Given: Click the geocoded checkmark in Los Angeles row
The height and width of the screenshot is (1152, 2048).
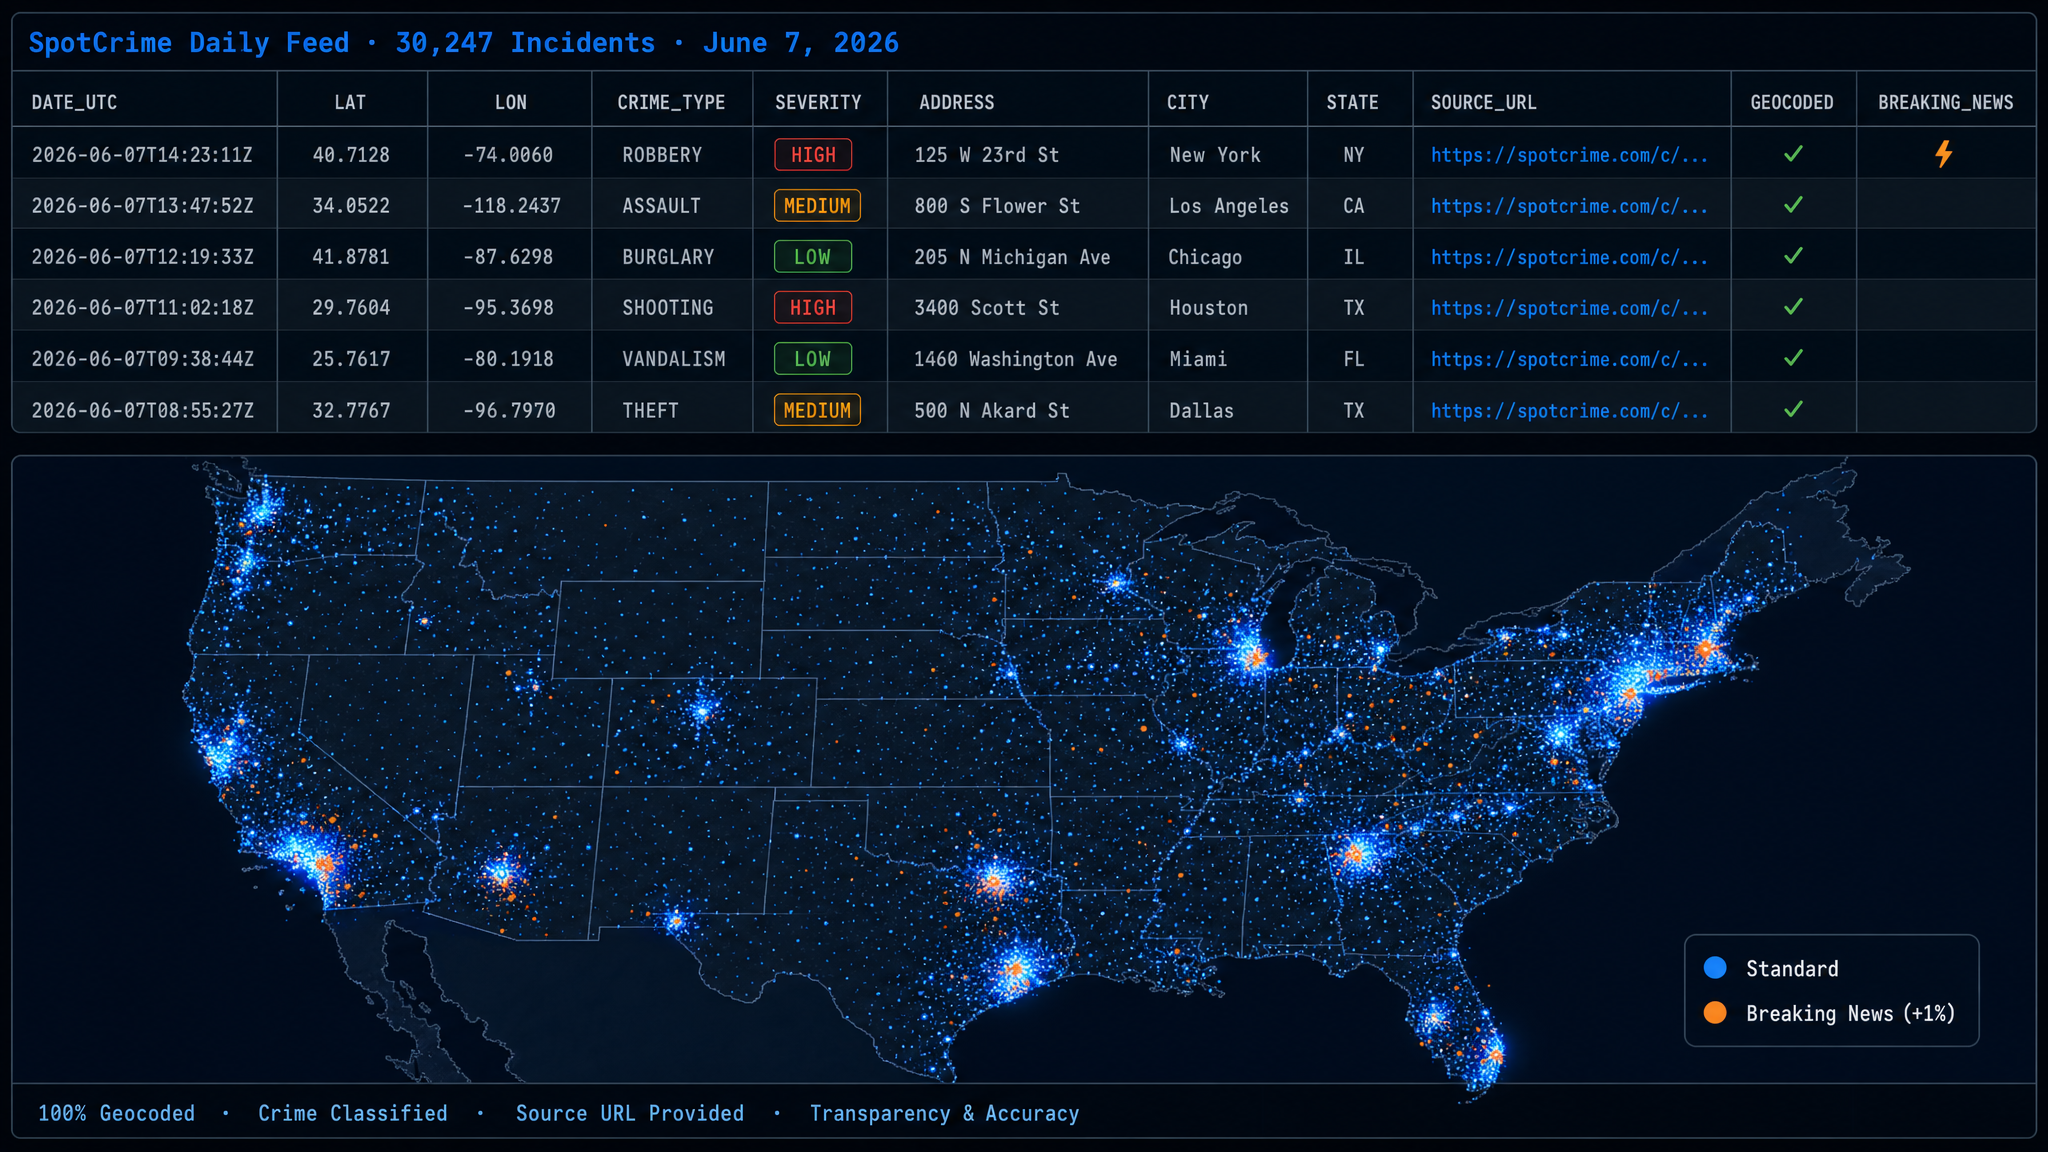Looking at the screenshot, I should click(x=1794, y=205).
